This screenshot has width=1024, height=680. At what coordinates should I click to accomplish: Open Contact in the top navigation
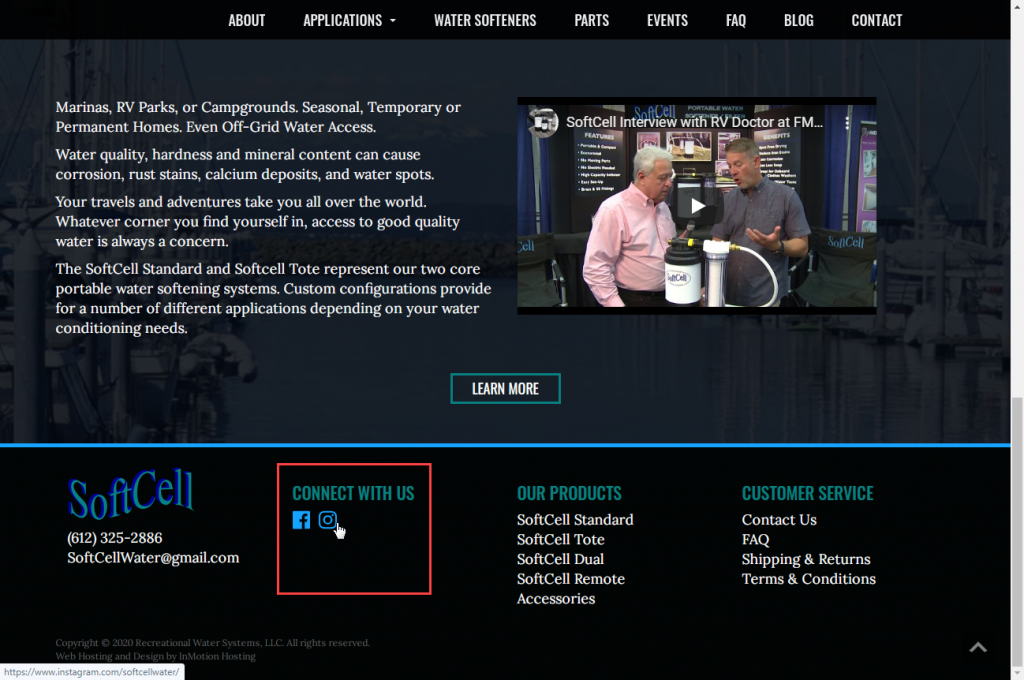click(x=876, y=20)
